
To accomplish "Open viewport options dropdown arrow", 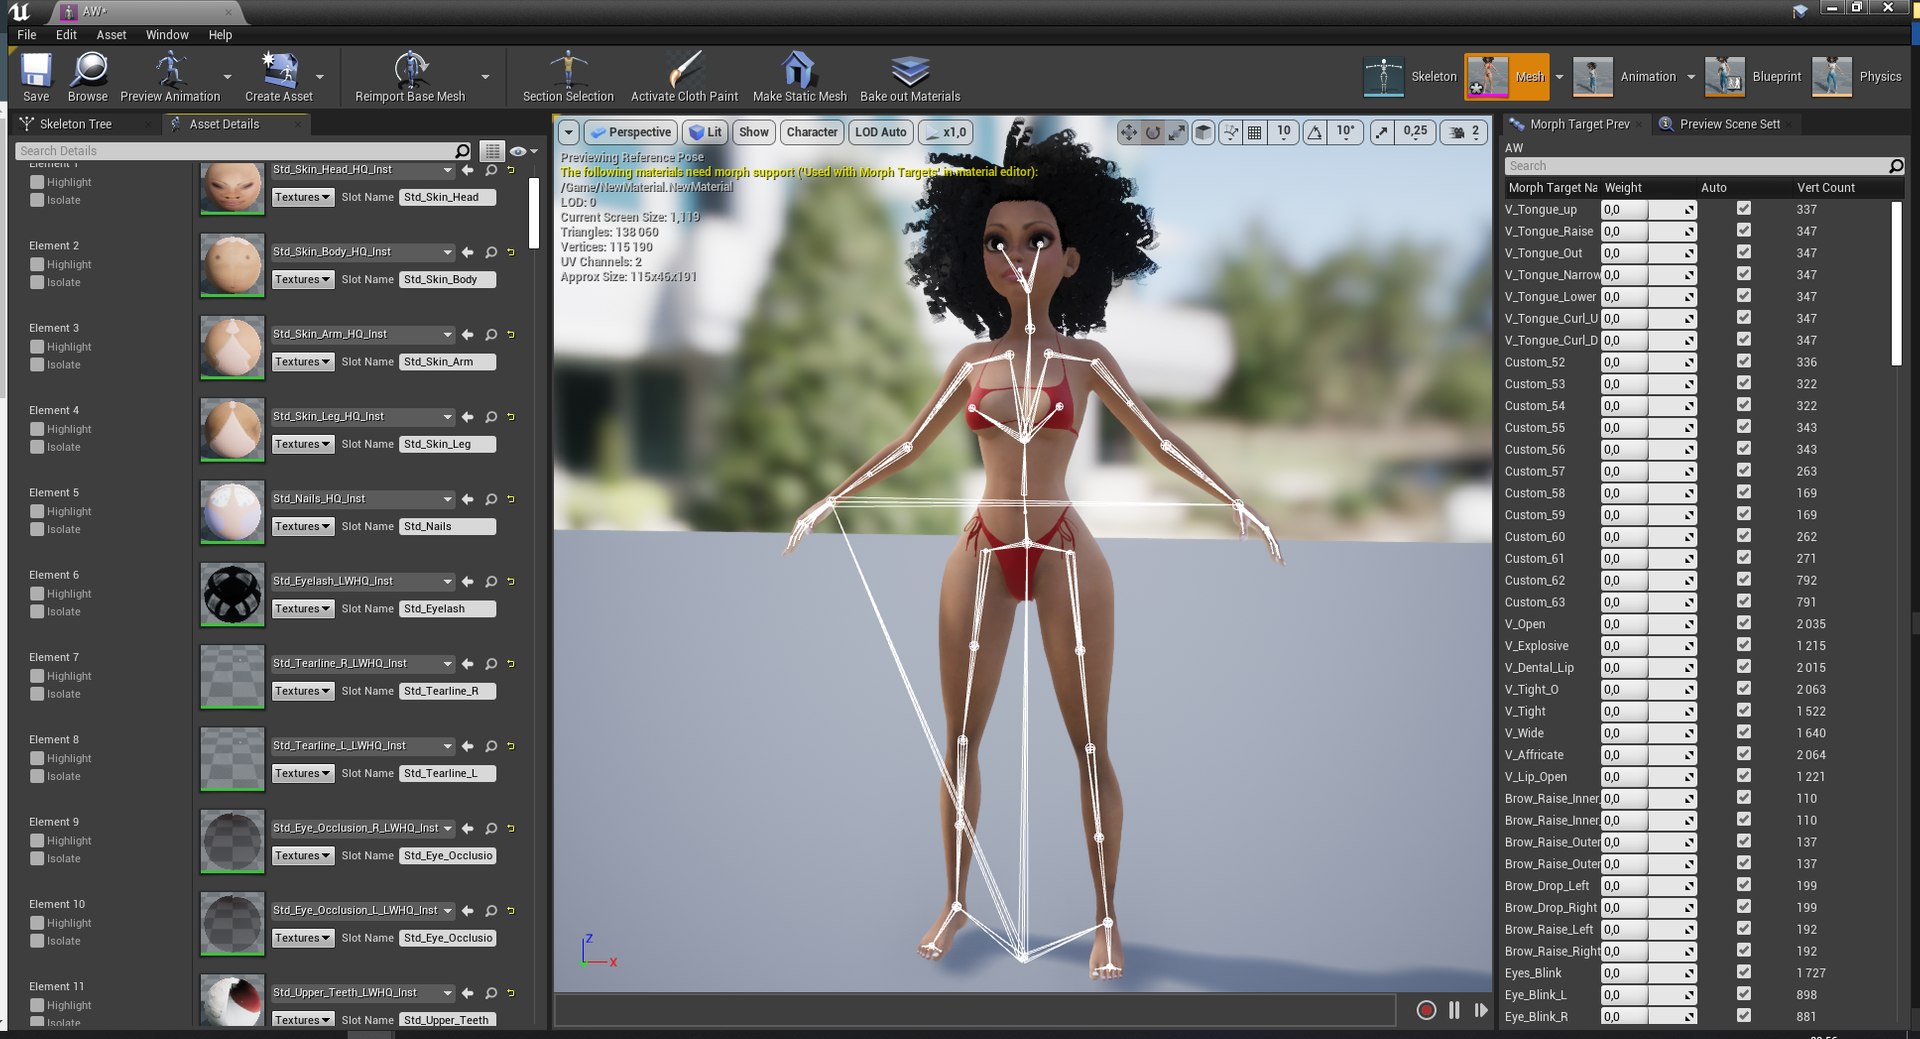I will pyautogui.click(x=568, y=132).
